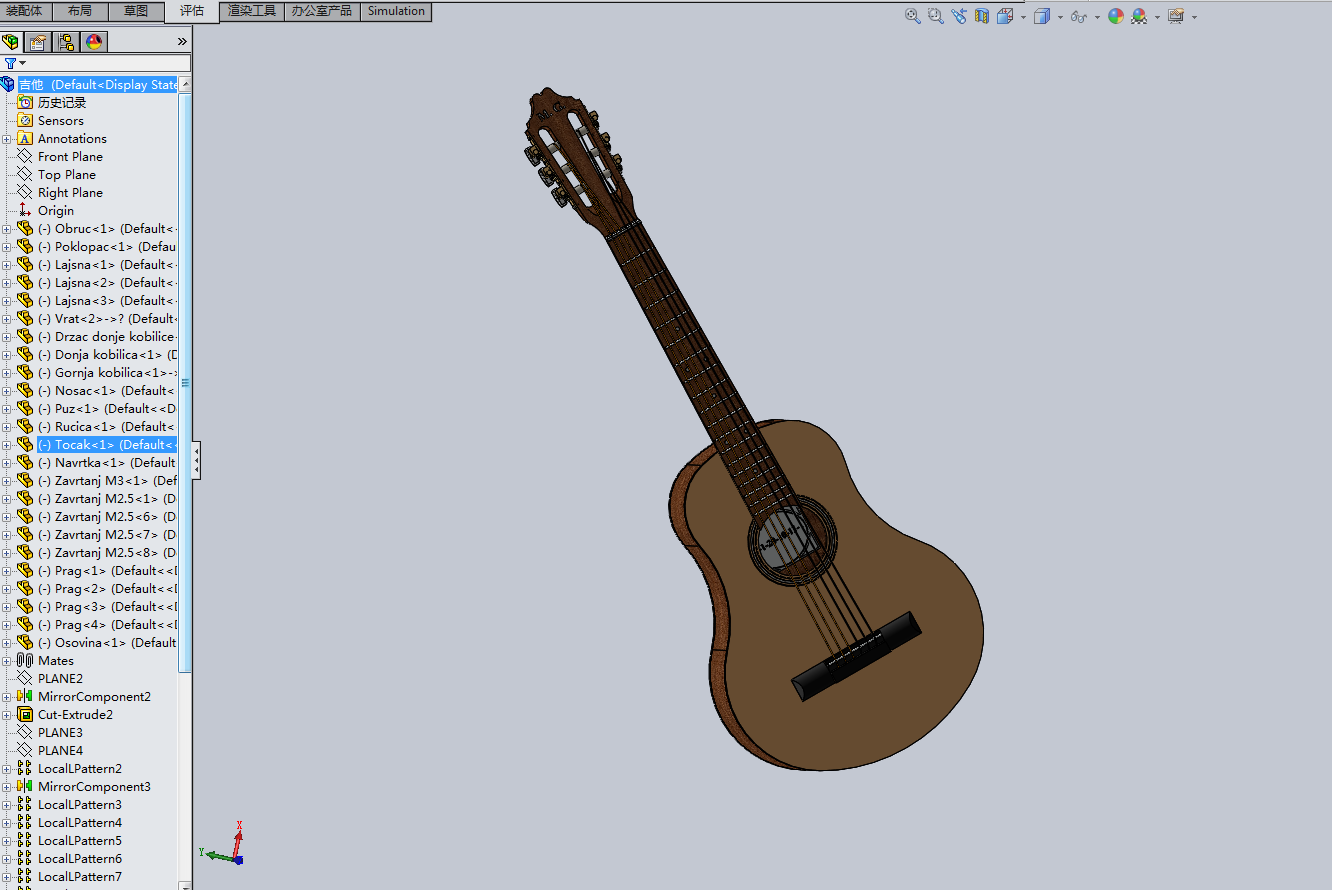Open the Simulation tab
The width and height of the screenshot is (1332, 890).
coord(396,11)
